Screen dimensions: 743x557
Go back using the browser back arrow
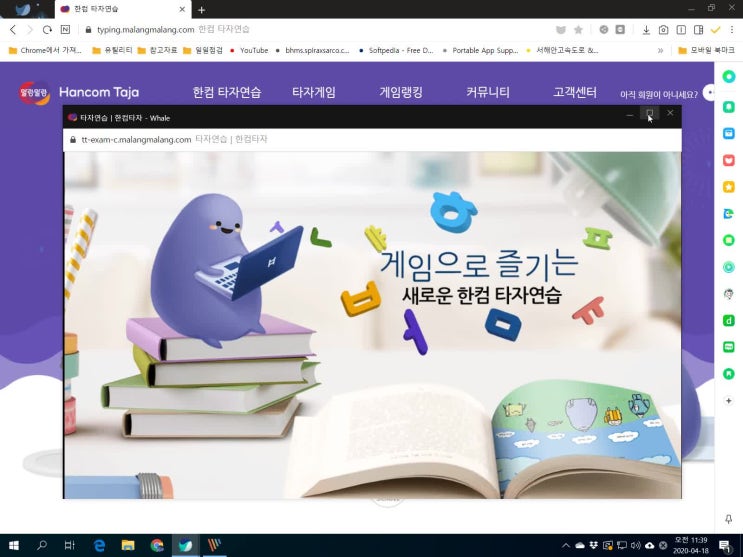[x=13, y=30]
